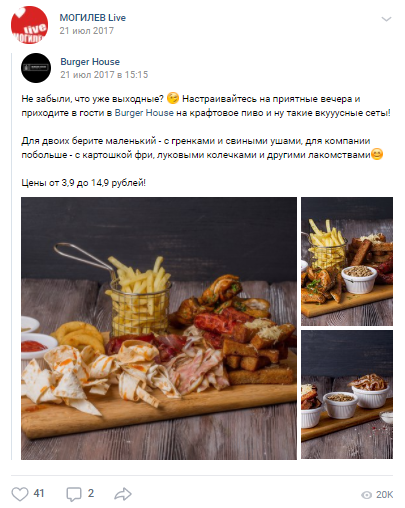Image resolution: width=405 pixels, height=508 pixels.
Task: Follow the inline Burger House text link
Action: pyautogui.click(x=144, y=113)
